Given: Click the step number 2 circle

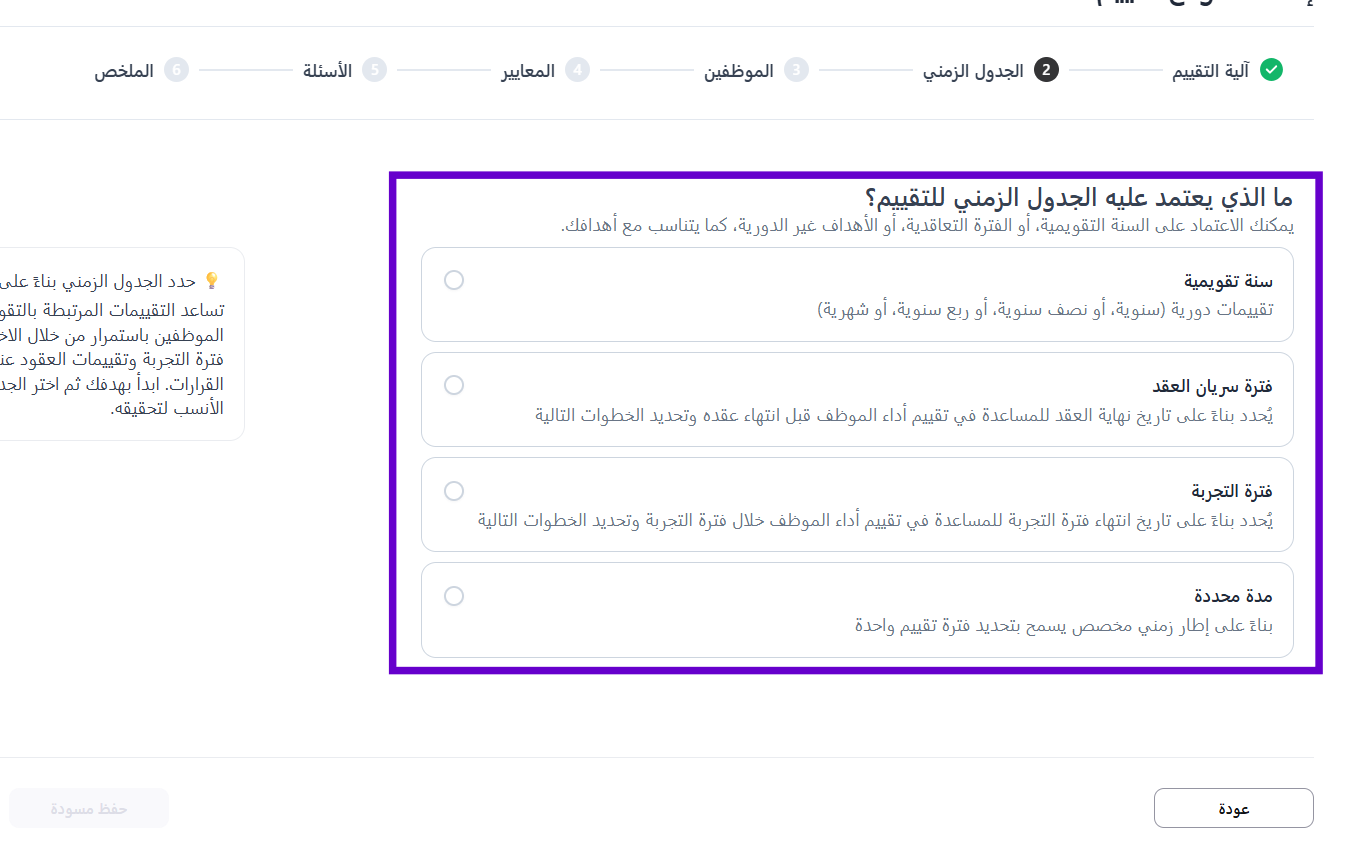Looking at the screenshot, I should tap(1046, 70).
